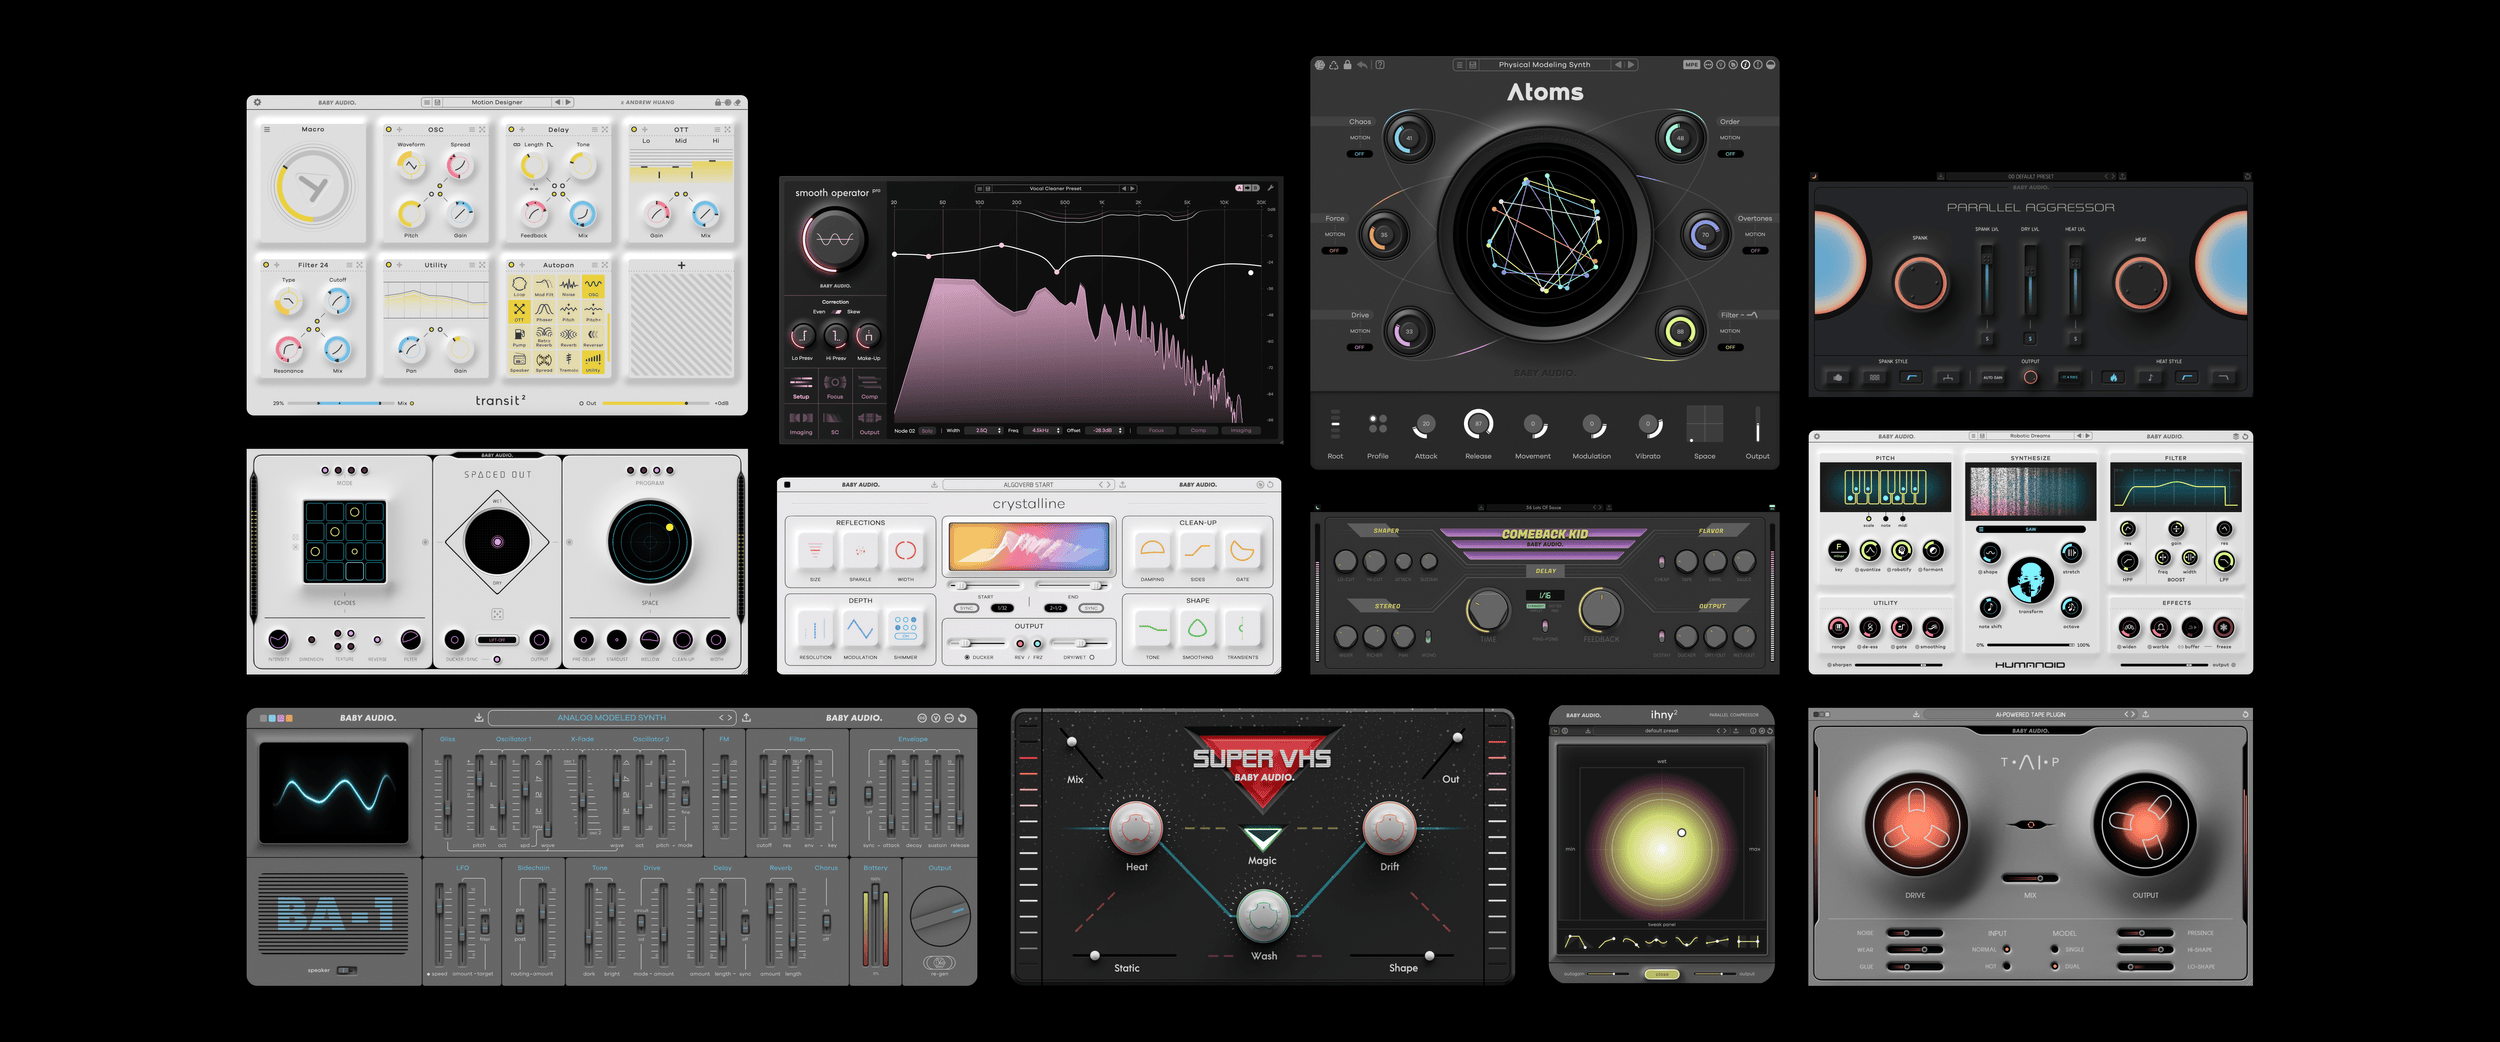Viewport: 2500px width, 1042px height.
Task: Open Transit's settings gear icon
Action: (x=257, y=101)
